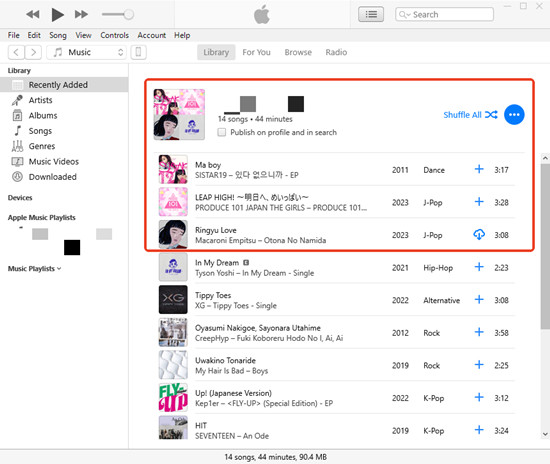Image resolution: width=550 pixels, height=464 pixels.
Task: Skip ahead with fast-forward button
Action: point(81,14)
